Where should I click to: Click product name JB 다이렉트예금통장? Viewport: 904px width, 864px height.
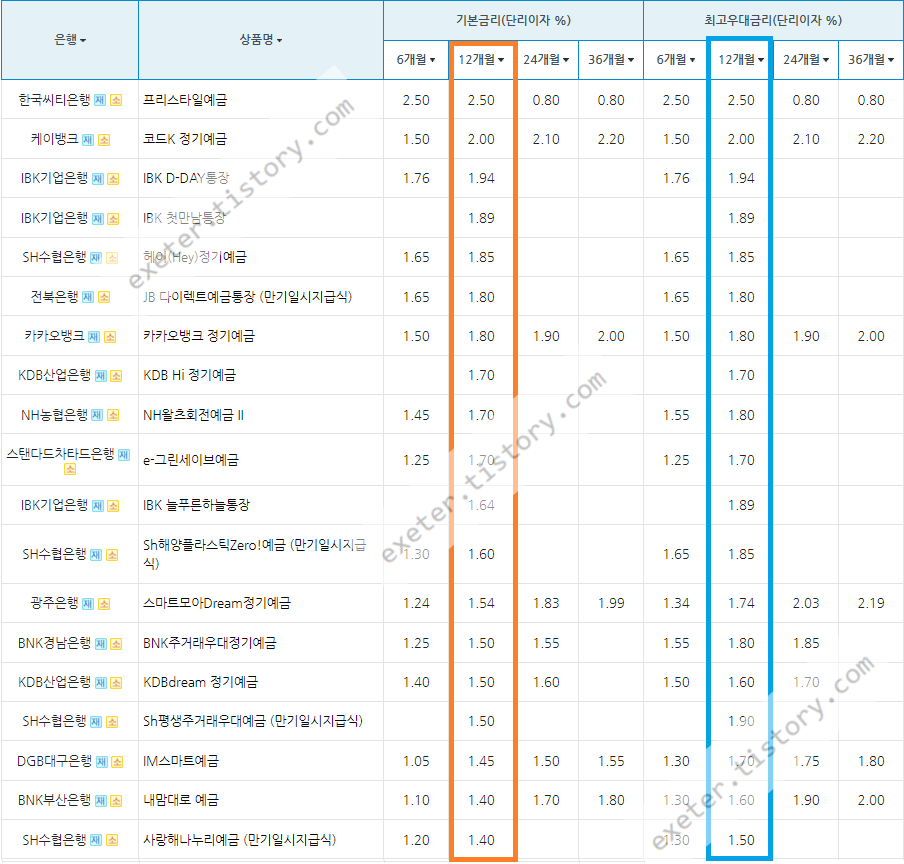point(199,297)
